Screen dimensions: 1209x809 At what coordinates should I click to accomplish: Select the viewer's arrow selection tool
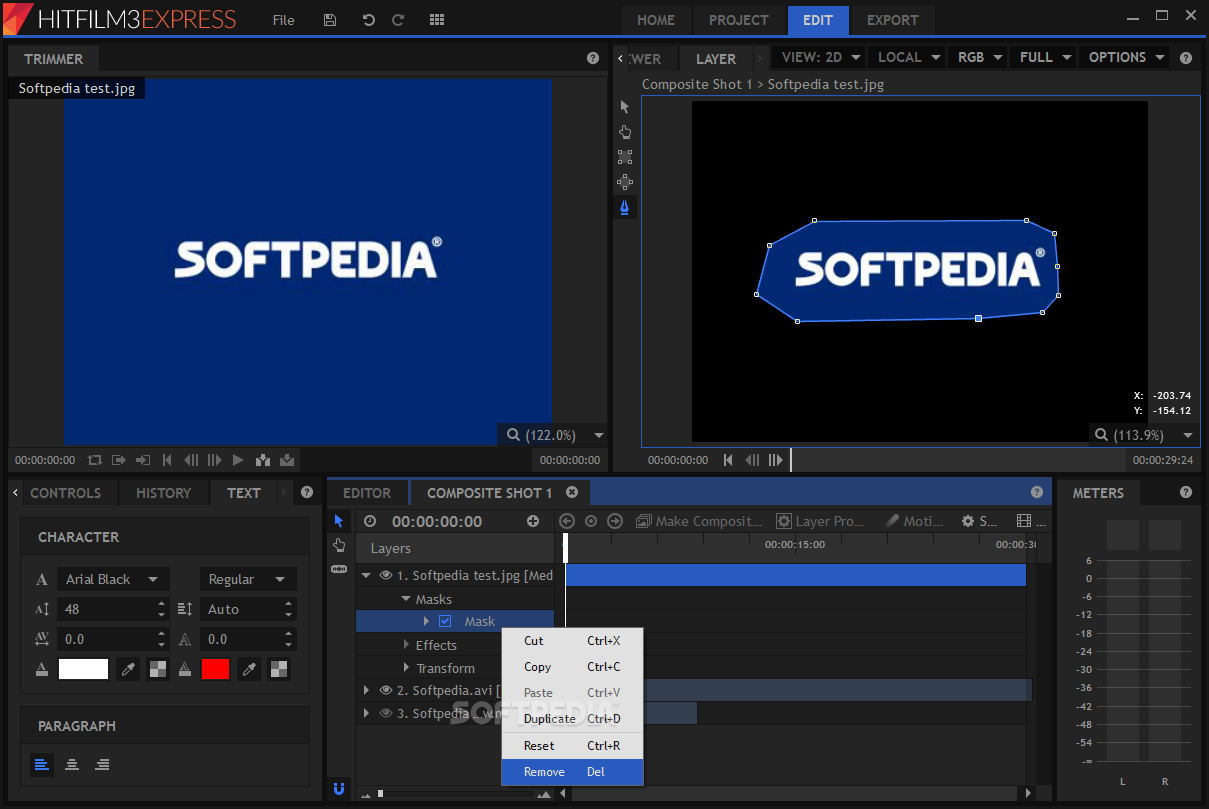click(x=625, y=107)
